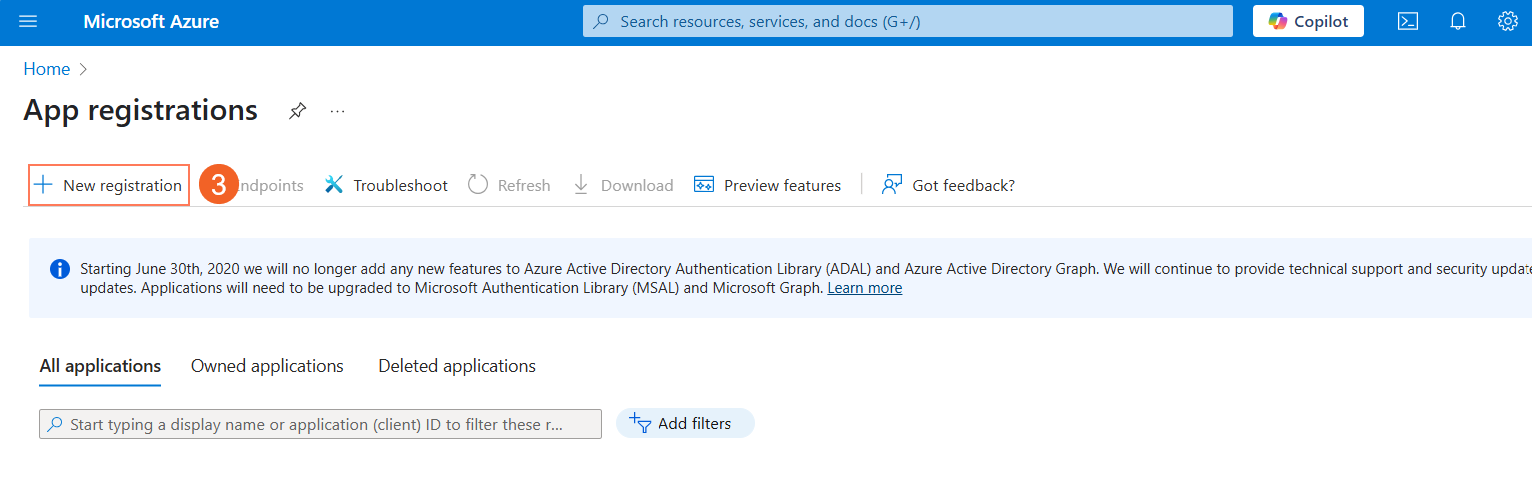Open the notifications bell
The image size is (1532, 487).
(1458, 21)
